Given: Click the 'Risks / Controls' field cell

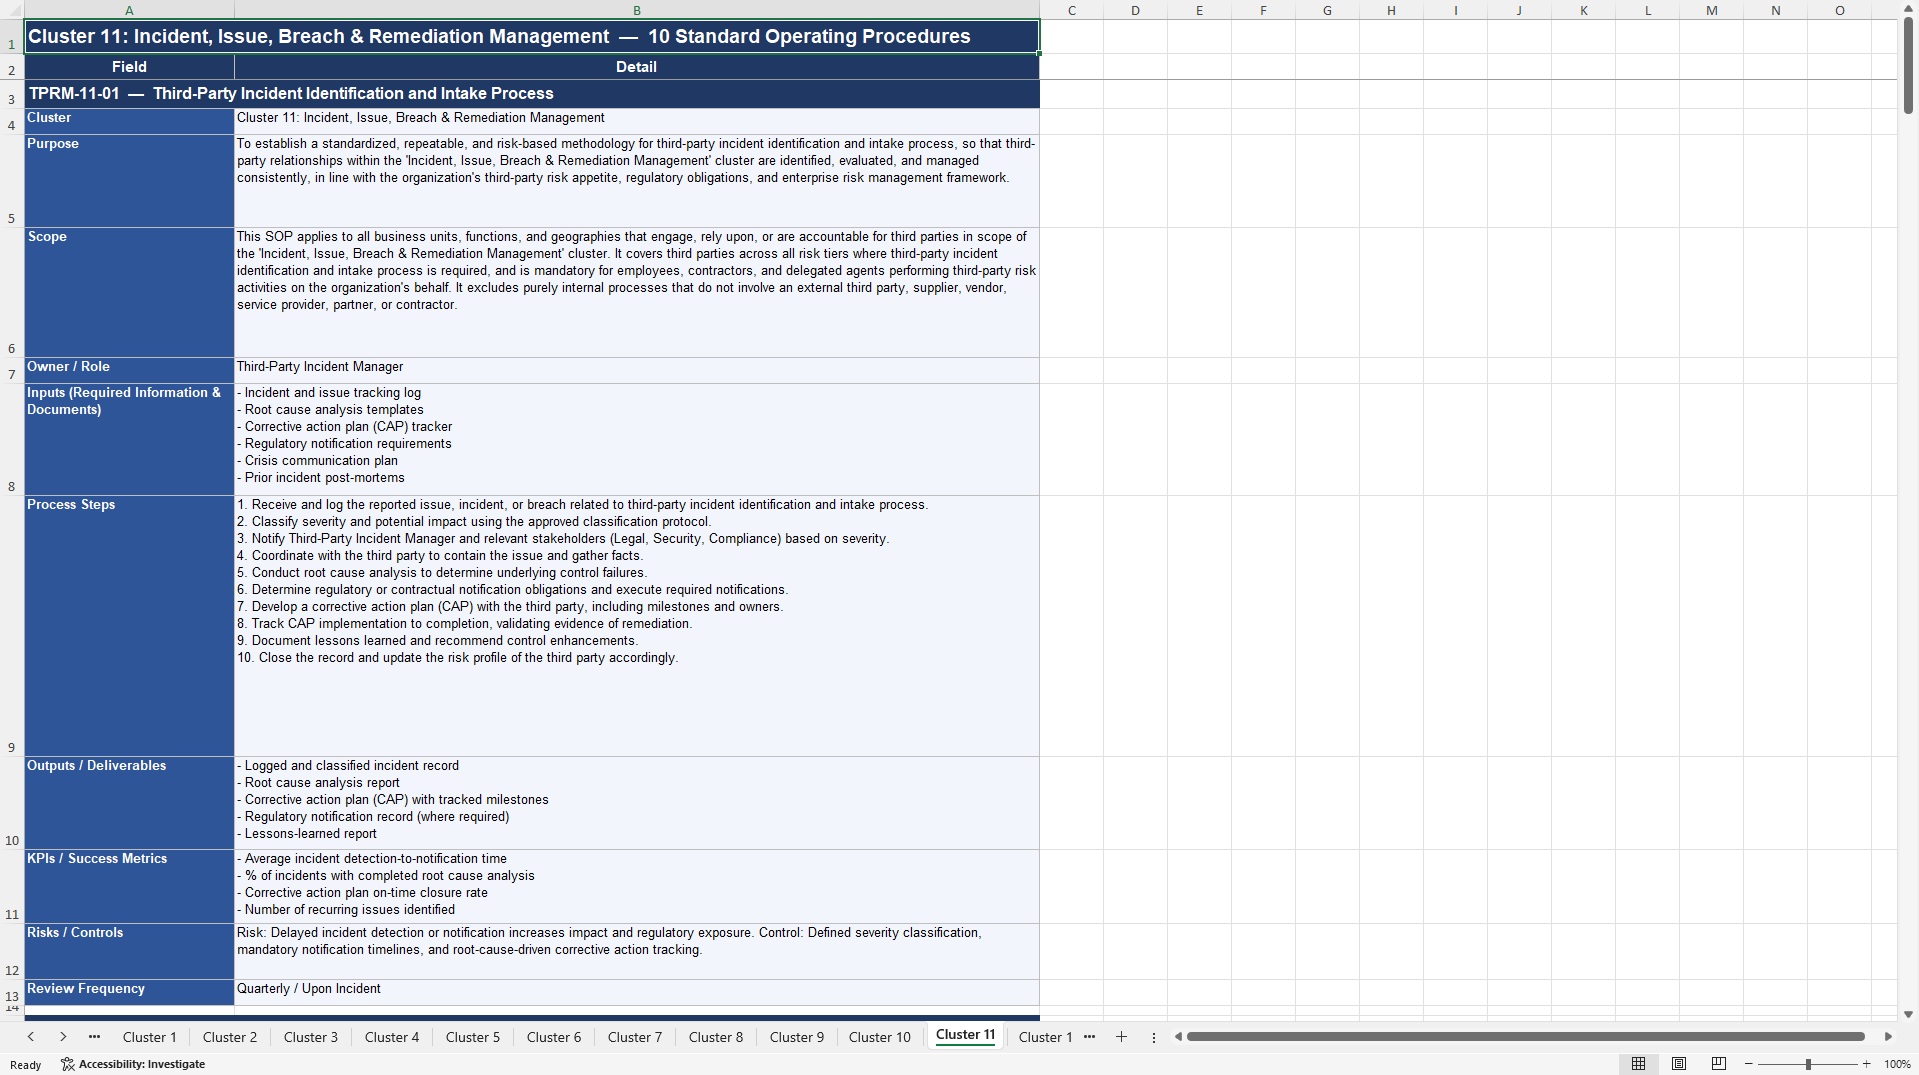Looking at the screenshot, I should coord(129,951).
